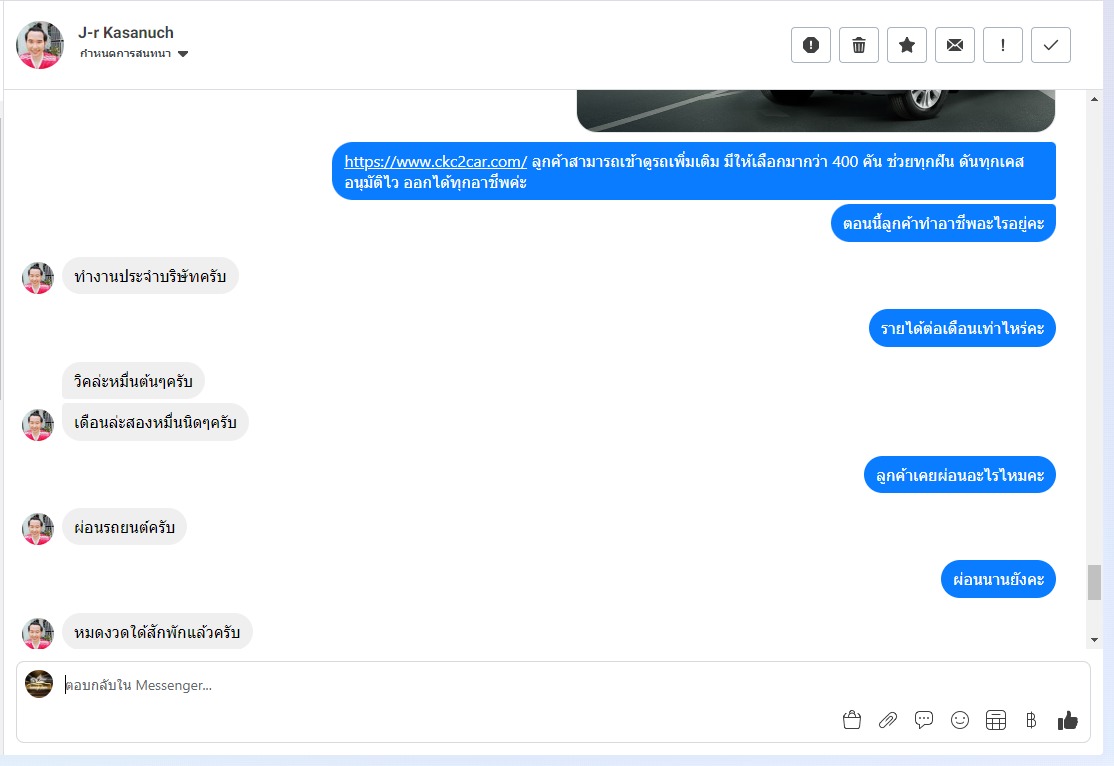Request payment with baht symbol icon
This screenshot has height=766, width=1114.
[1031, 721]
